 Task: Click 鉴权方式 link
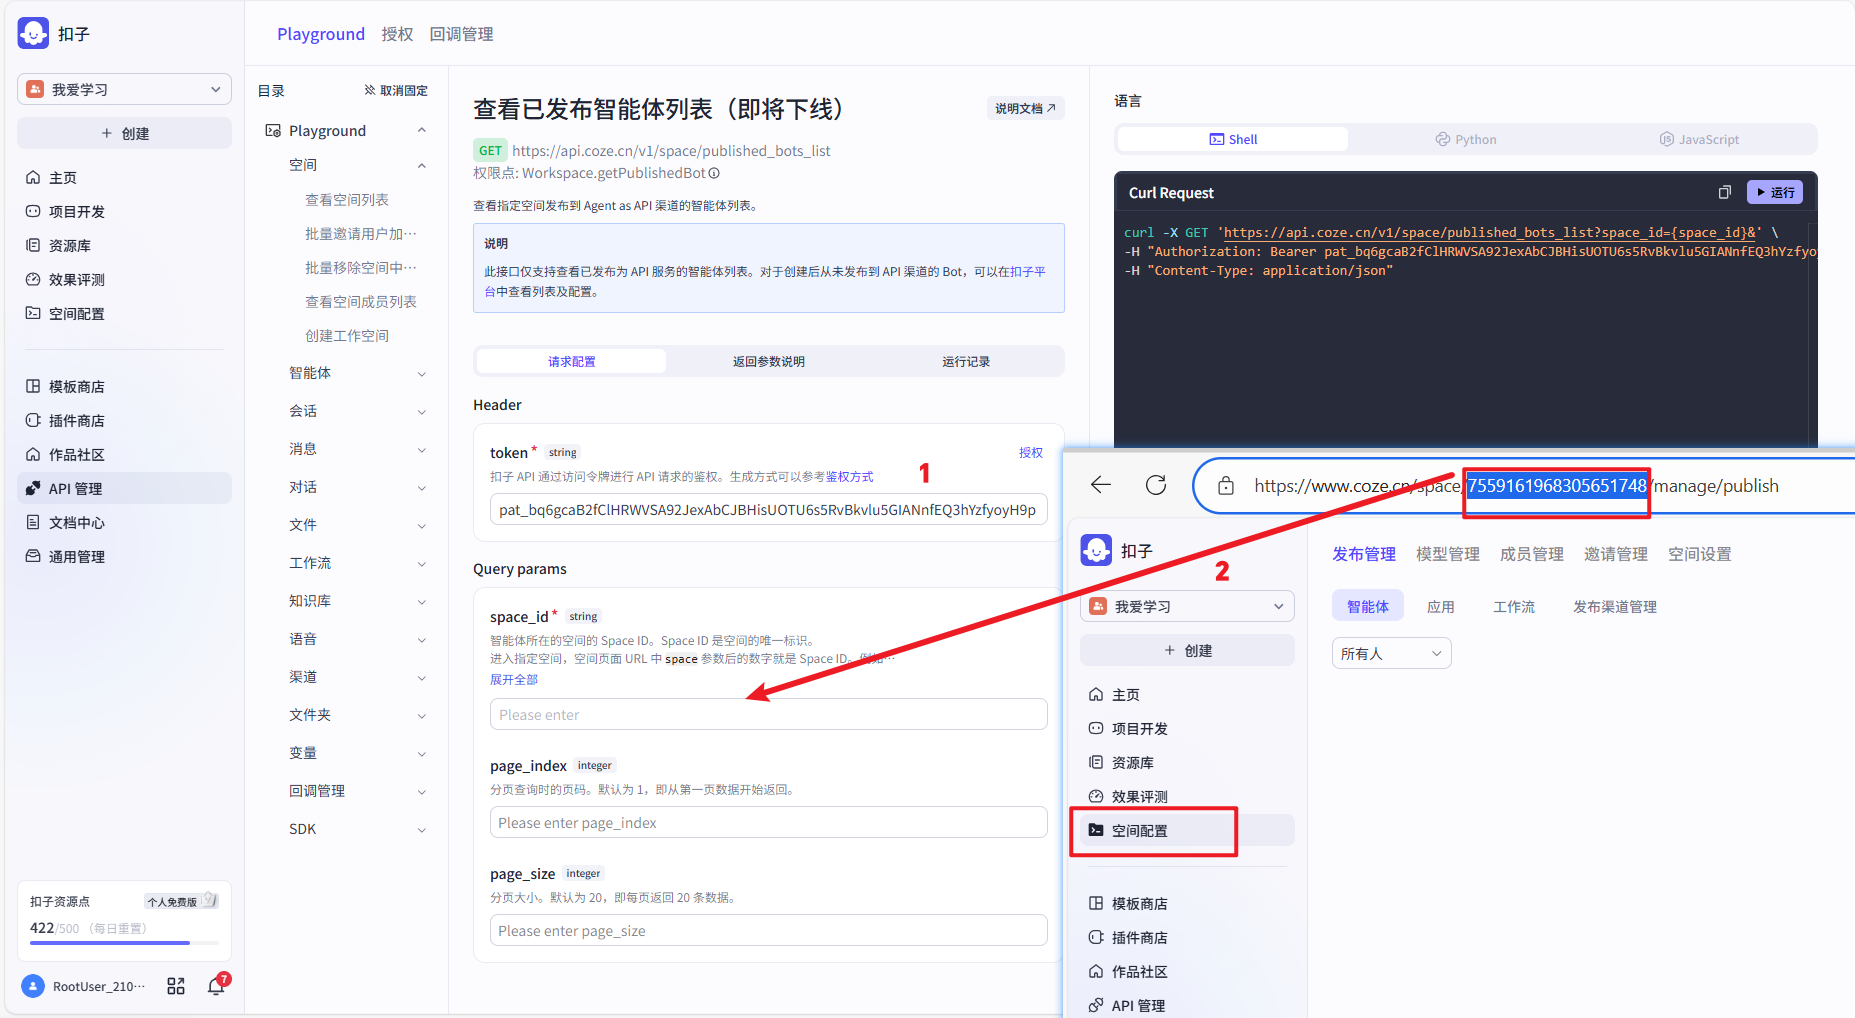point(849,477)
